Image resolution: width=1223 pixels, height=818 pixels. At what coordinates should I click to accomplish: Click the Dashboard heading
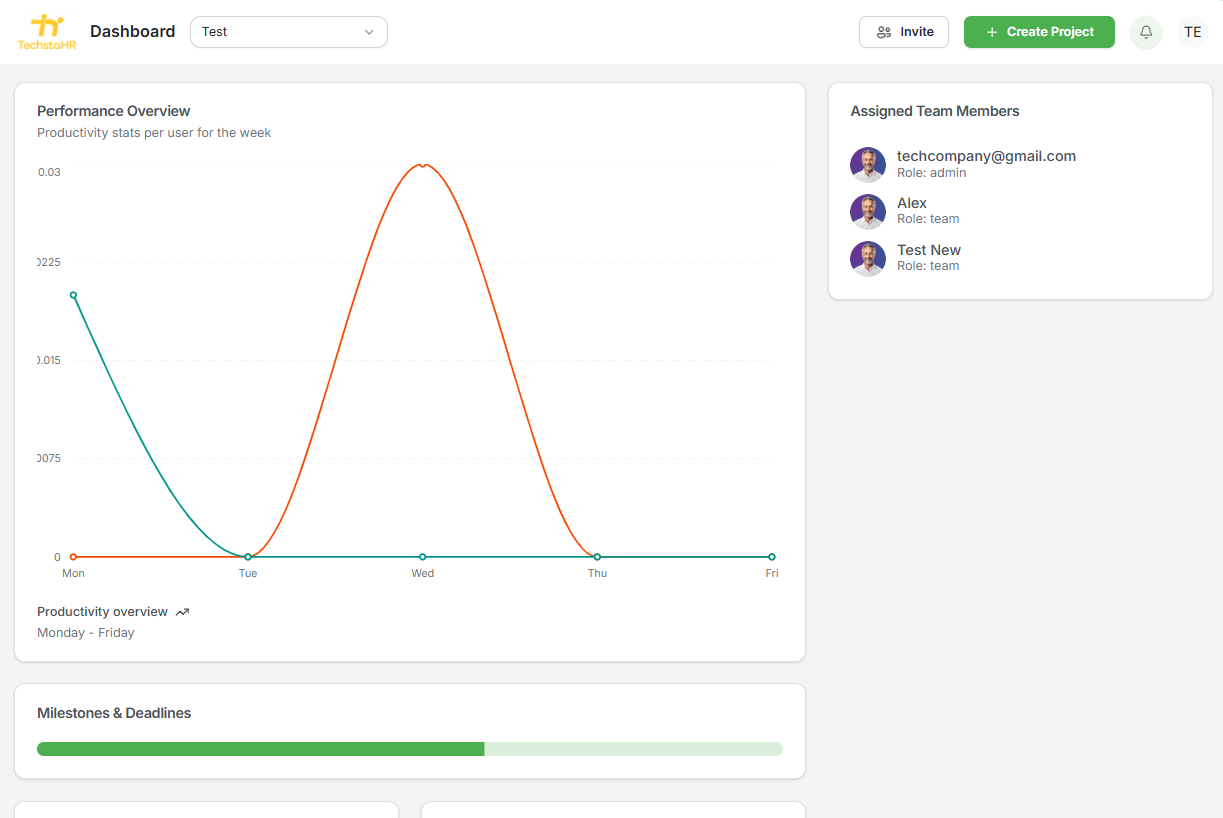point(132,31)
